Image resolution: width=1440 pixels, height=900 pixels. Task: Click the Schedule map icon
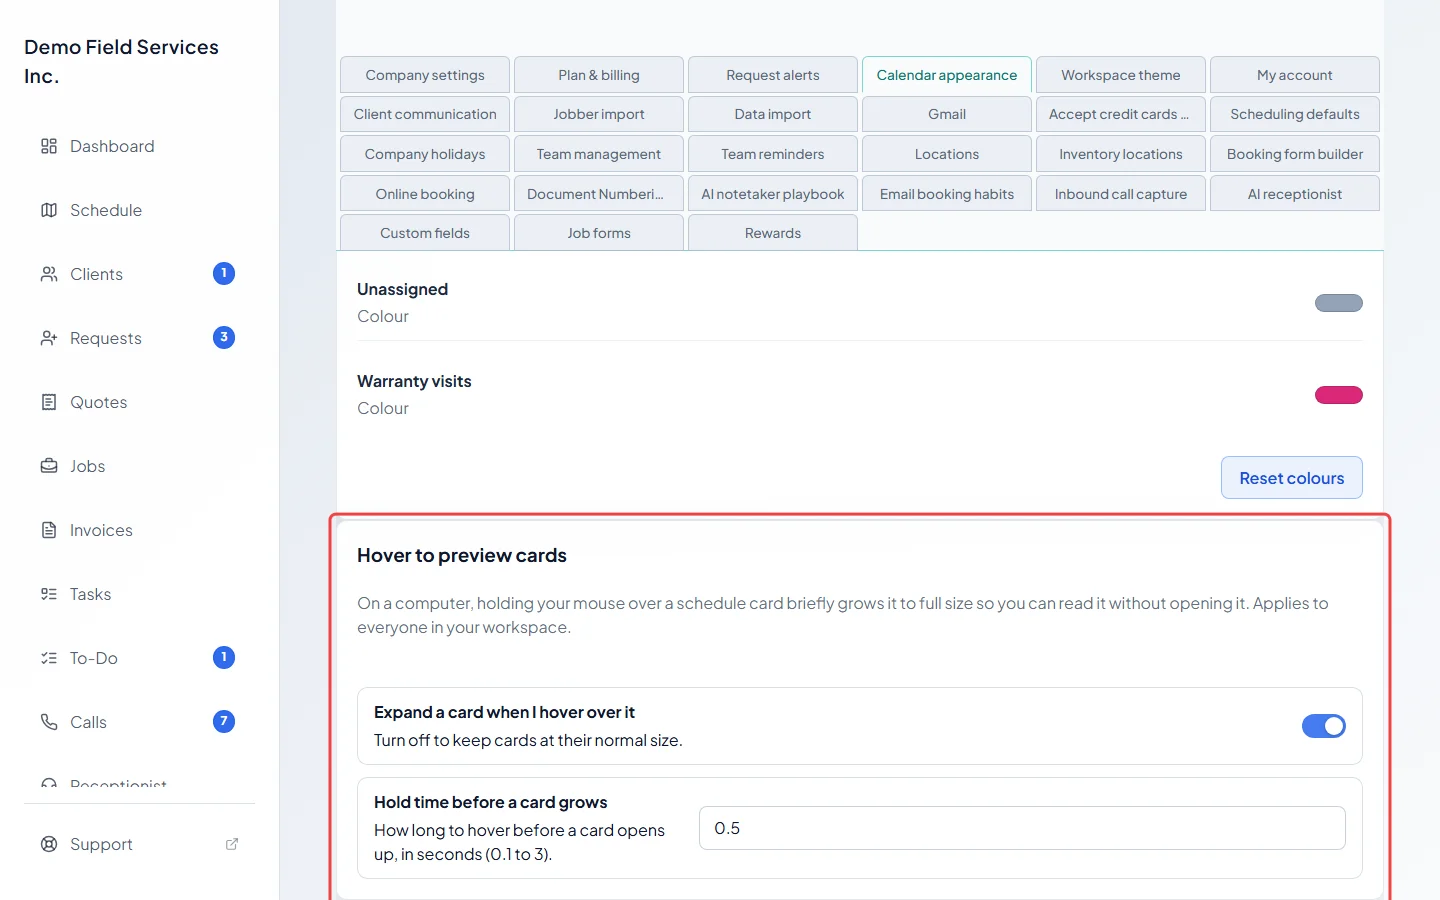pos(49,210)
